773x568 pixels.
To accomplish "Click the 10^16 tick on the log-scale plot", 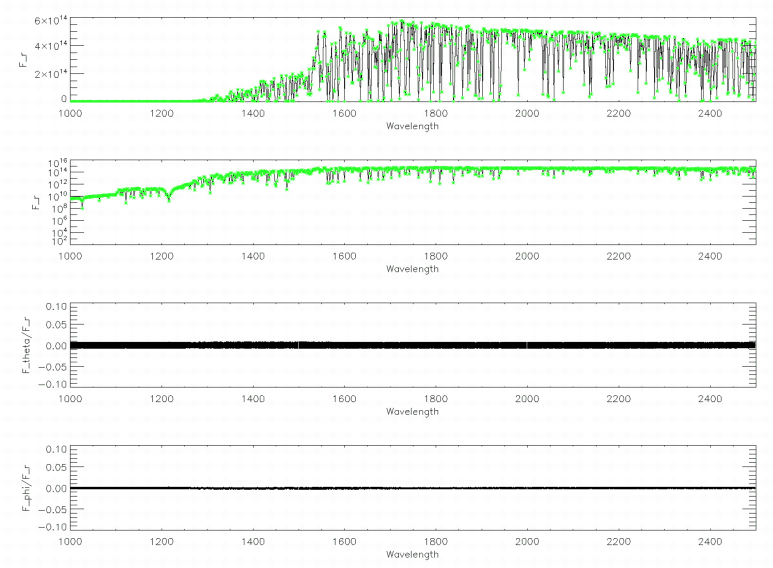I will [x=55, y=163].
